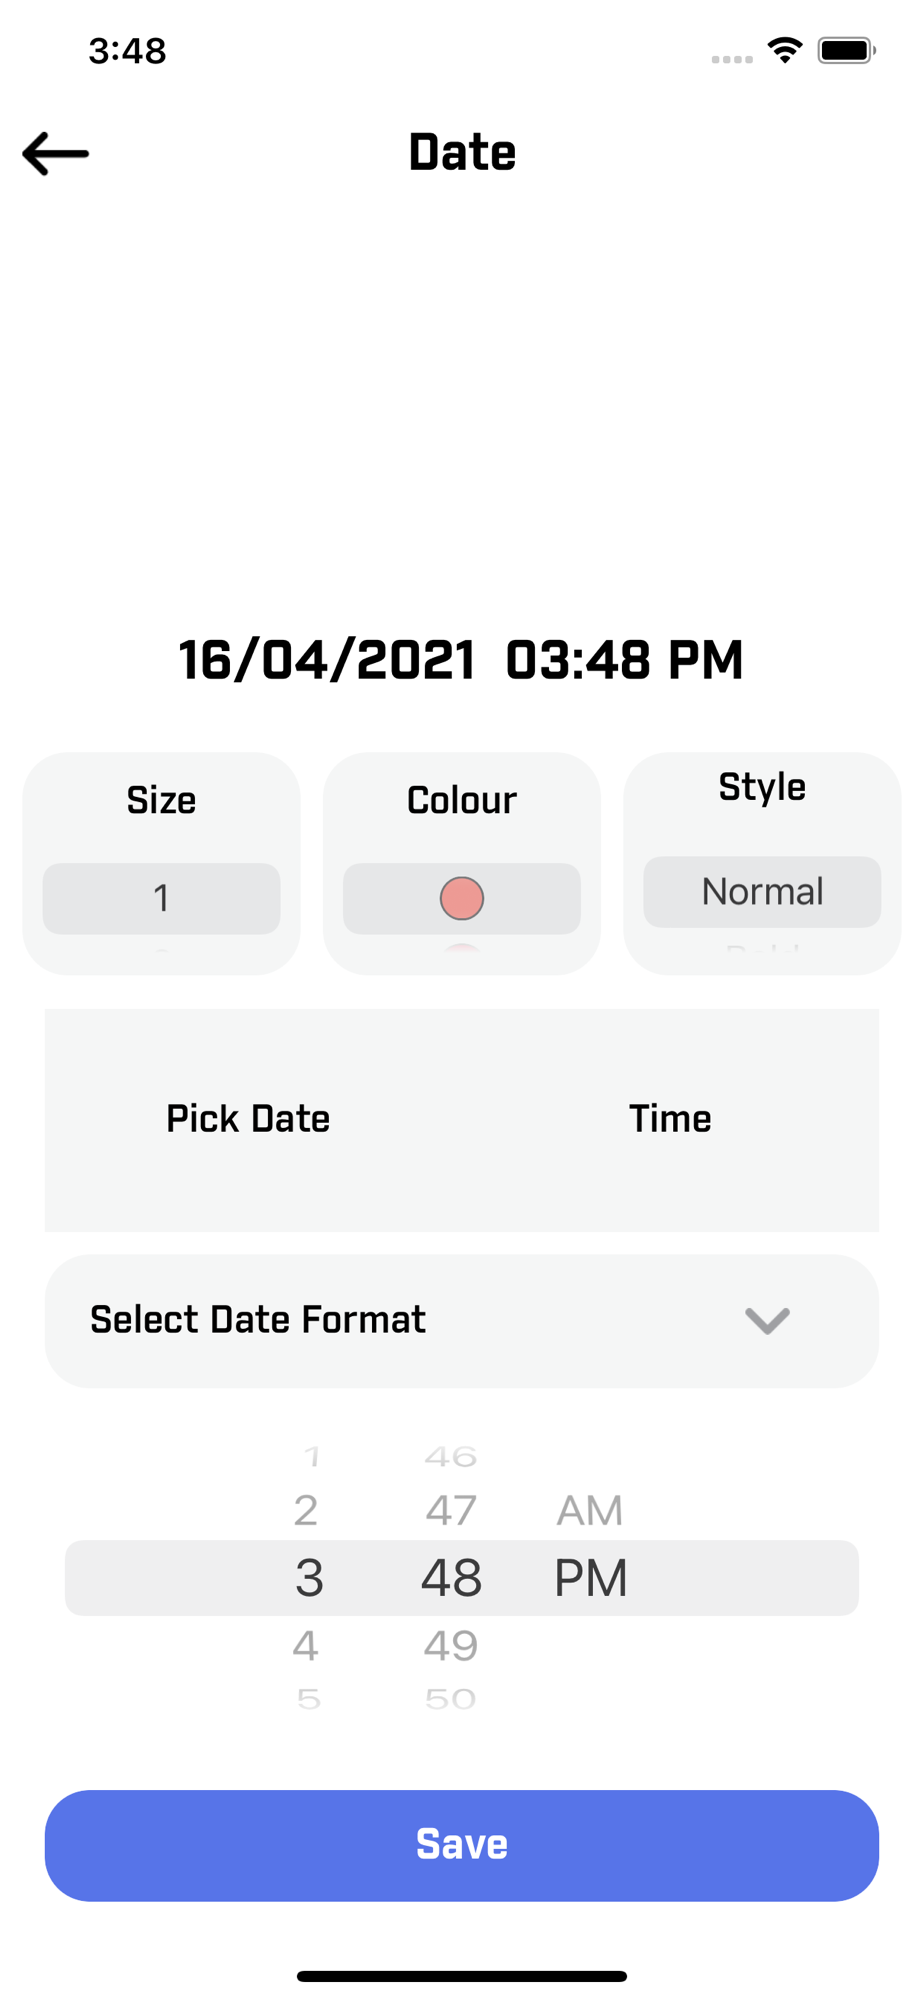Choose minute 49 in the picker
This screenshot has width=924, height=2000.
[x=451, y=1645]
